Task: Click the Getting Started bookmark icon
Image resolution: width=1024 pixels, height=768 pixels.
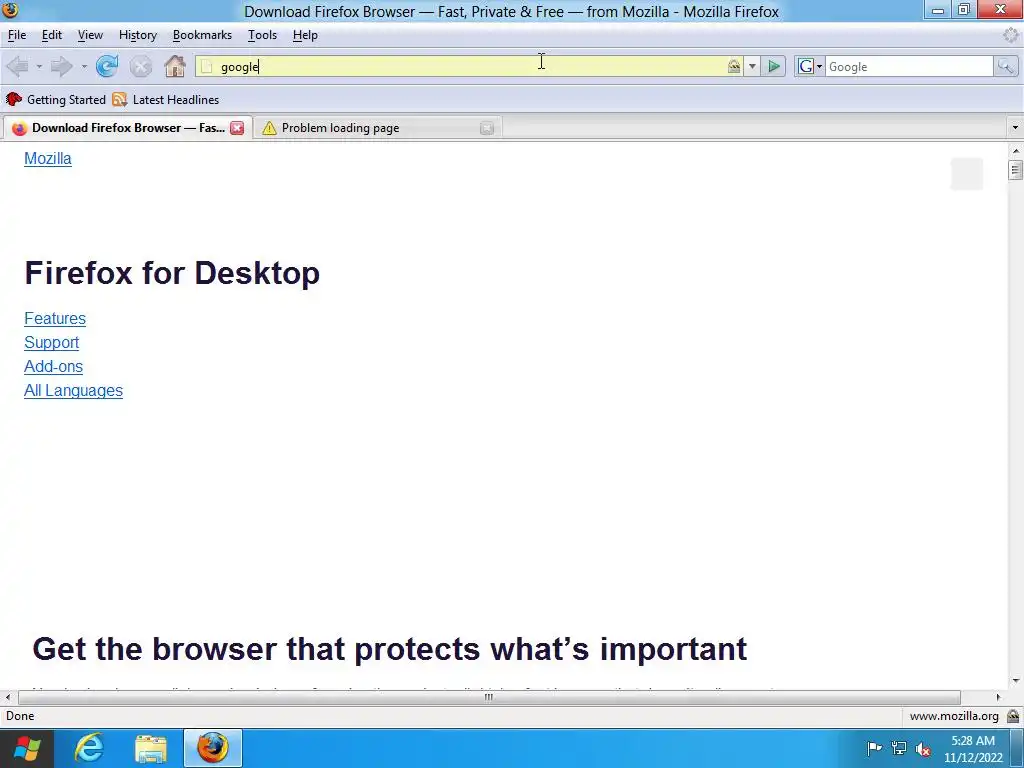Action: tap(14, 99)
